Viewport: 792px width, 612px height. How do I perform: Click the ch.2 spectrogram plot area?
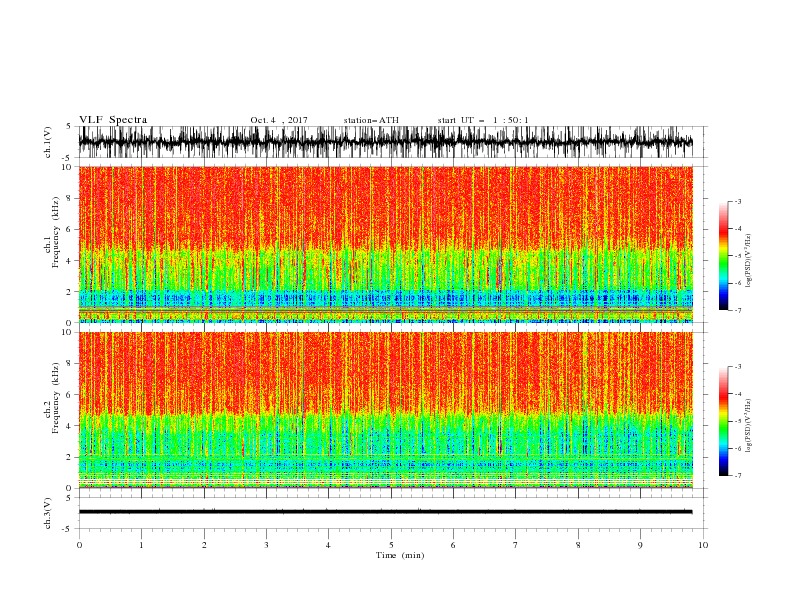click(x=385, y=410)
